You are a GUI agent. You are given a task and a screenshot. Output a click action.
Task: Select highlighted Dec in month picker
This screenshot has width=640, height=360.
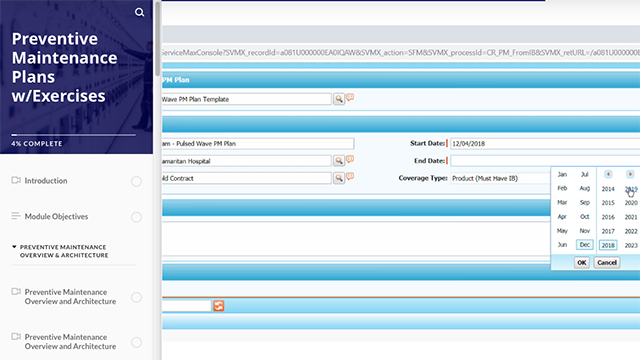[x=584, y=245]
